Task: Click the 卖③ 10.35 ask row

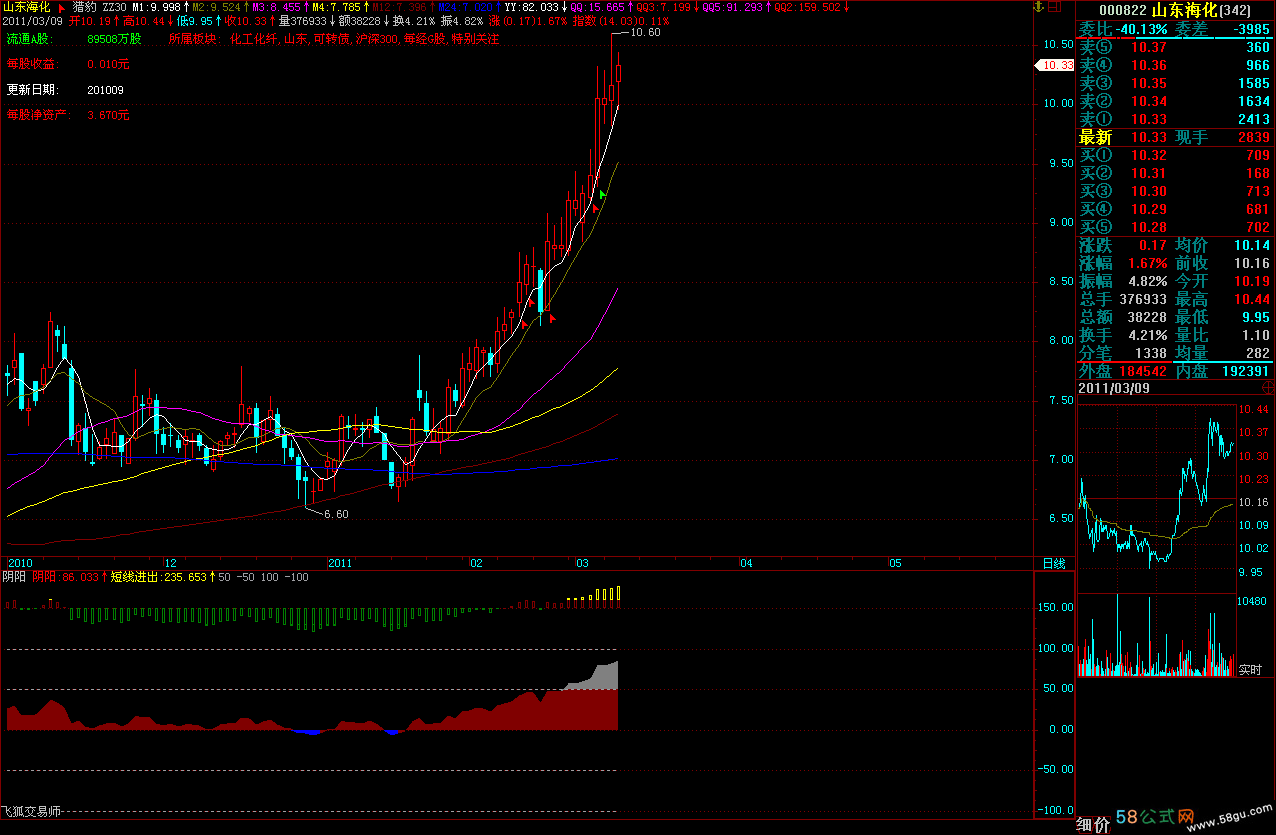Action: pyautogui.click(x=1175, y=84)
